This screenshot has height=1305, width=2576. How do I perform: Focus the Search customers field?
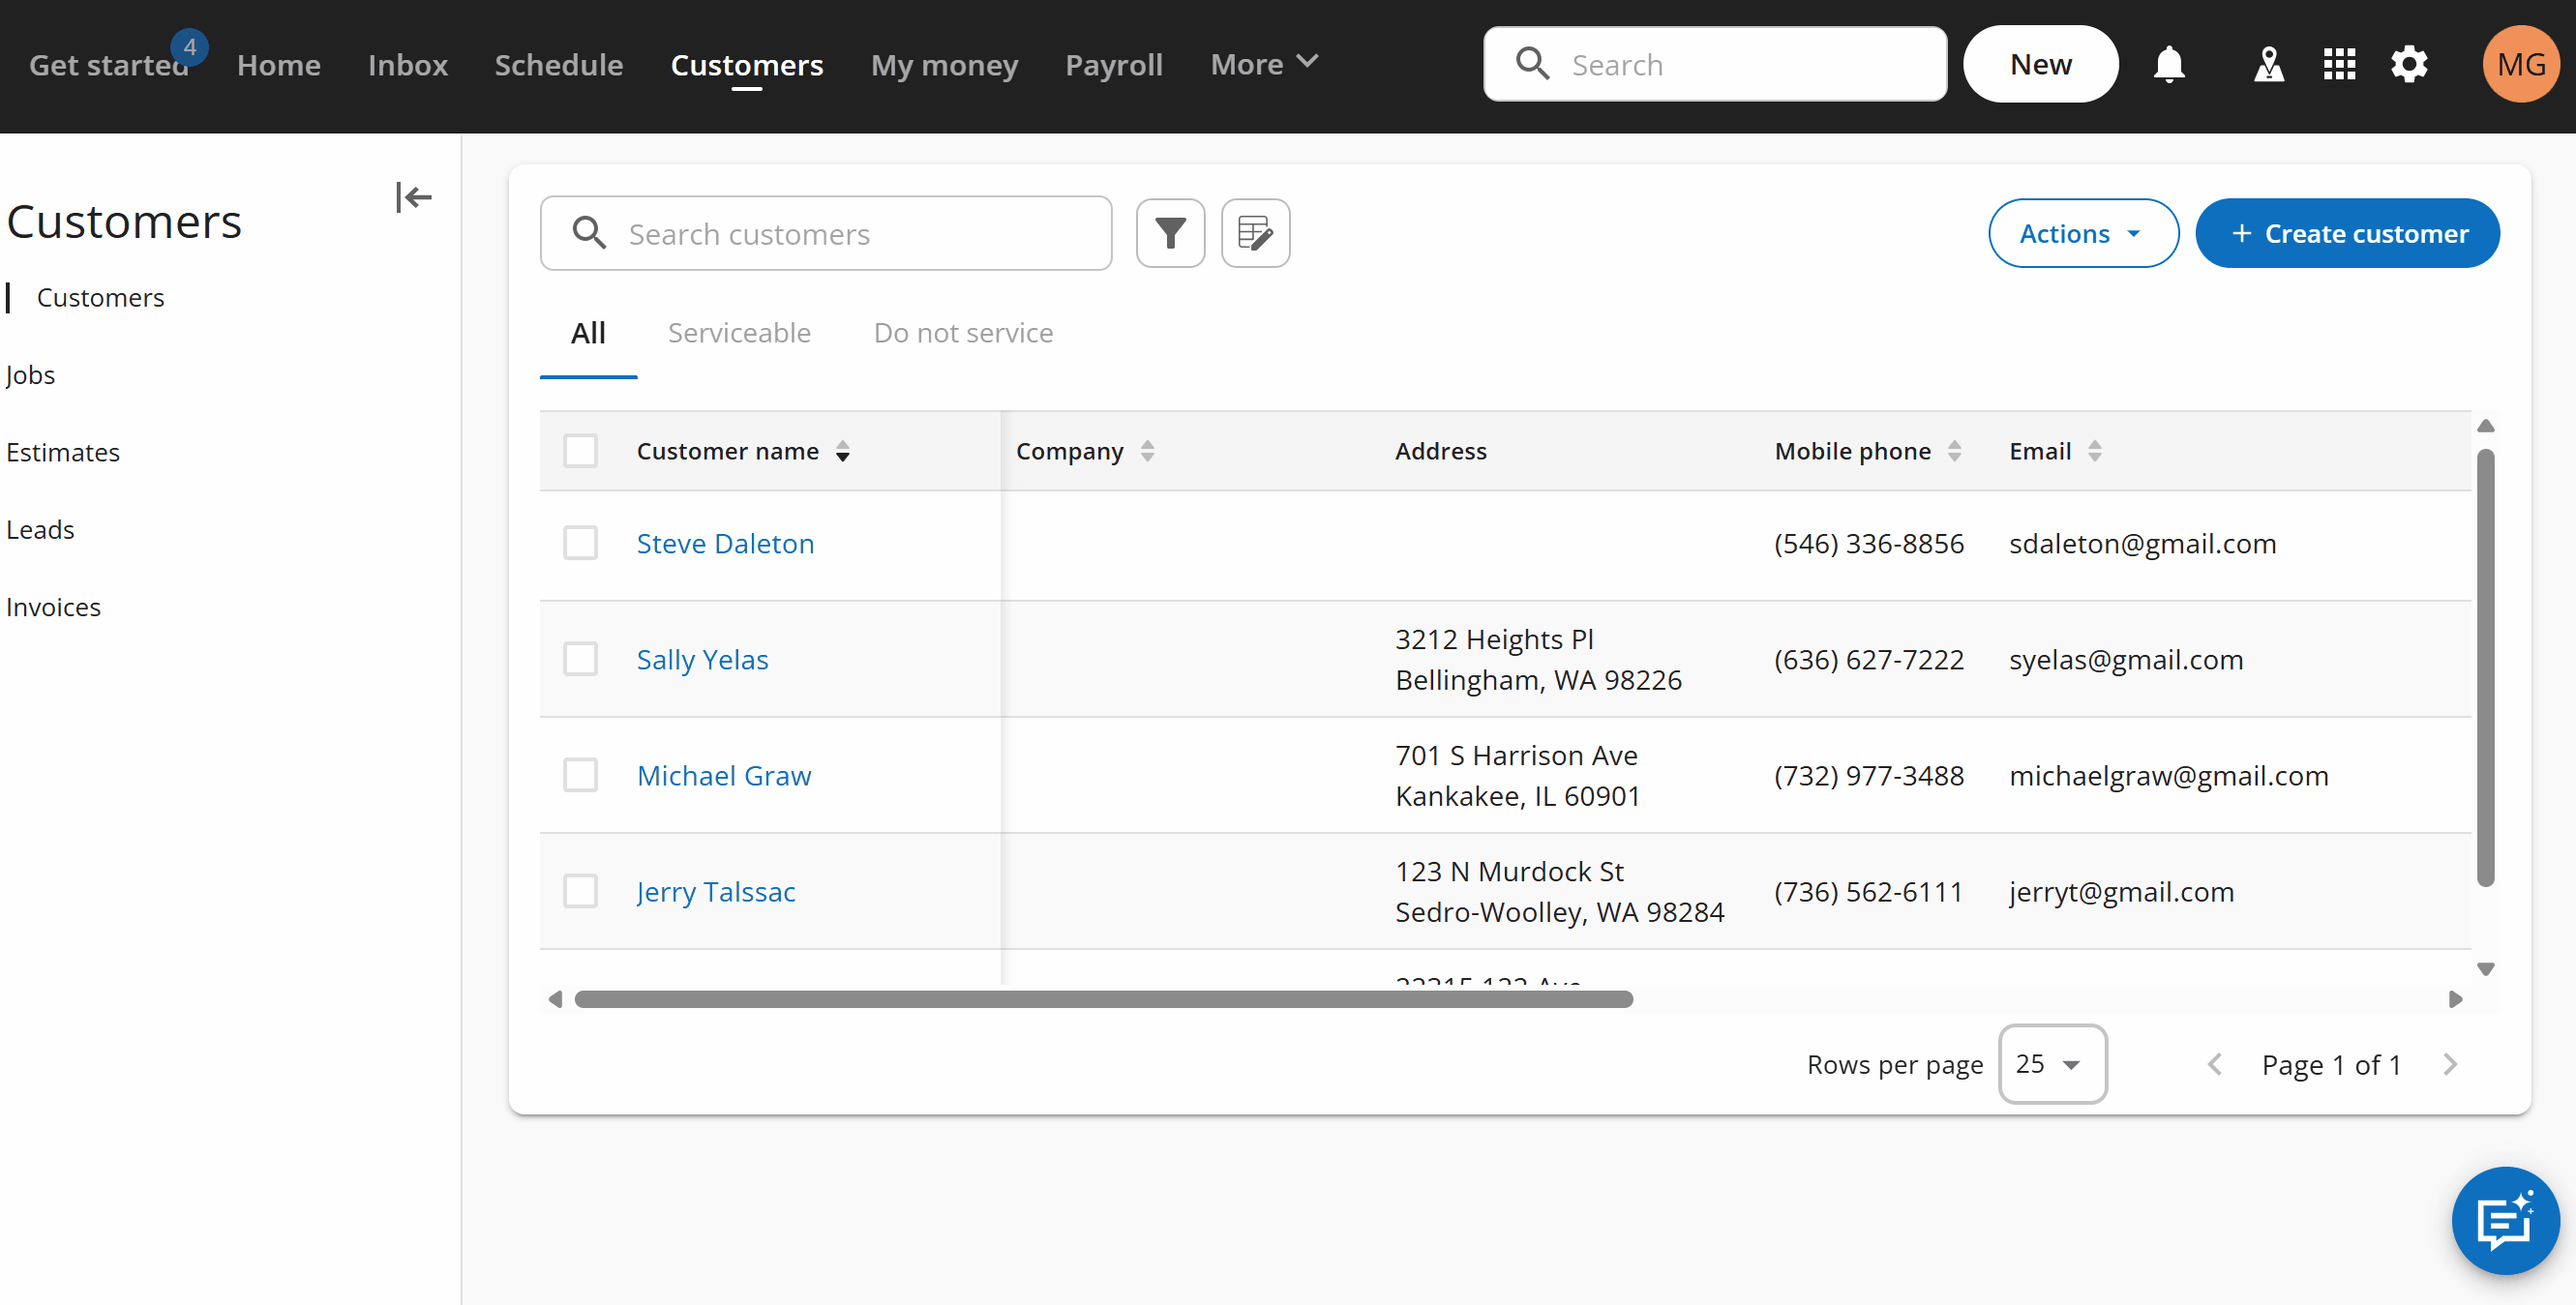click(826, 233)
